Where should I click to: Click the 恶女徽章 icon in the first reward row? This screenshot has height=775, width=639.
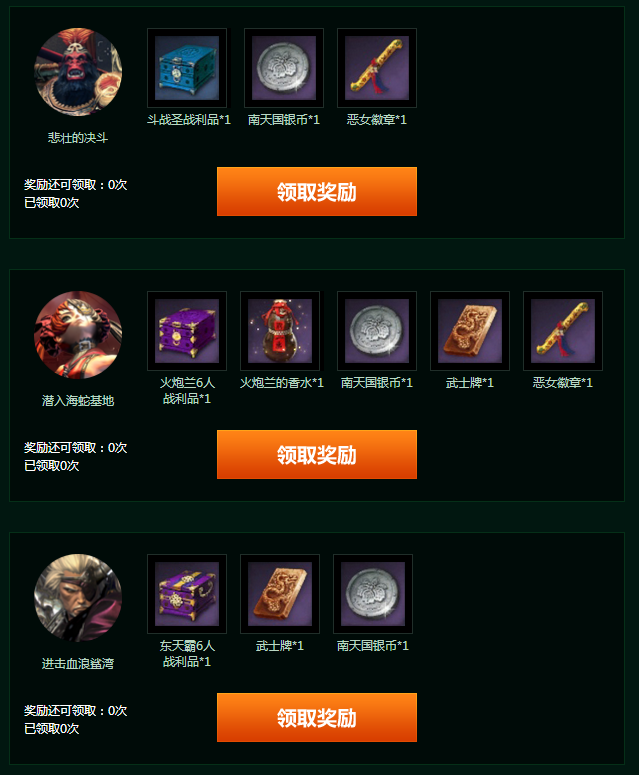[377, 68]
